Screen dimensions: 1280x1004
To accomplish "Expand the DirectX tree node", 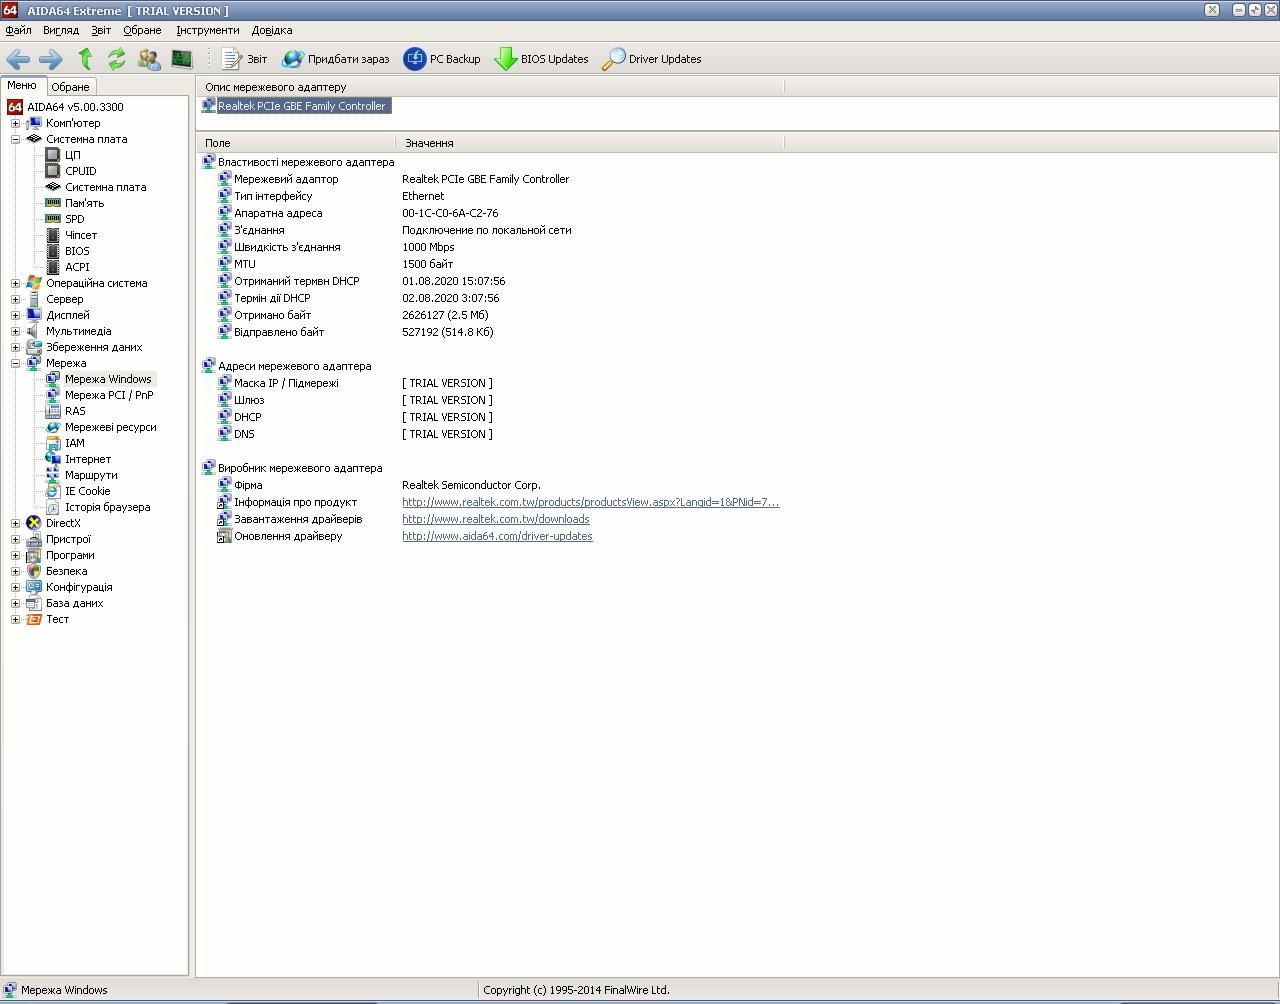I will (x=15, y=523).
